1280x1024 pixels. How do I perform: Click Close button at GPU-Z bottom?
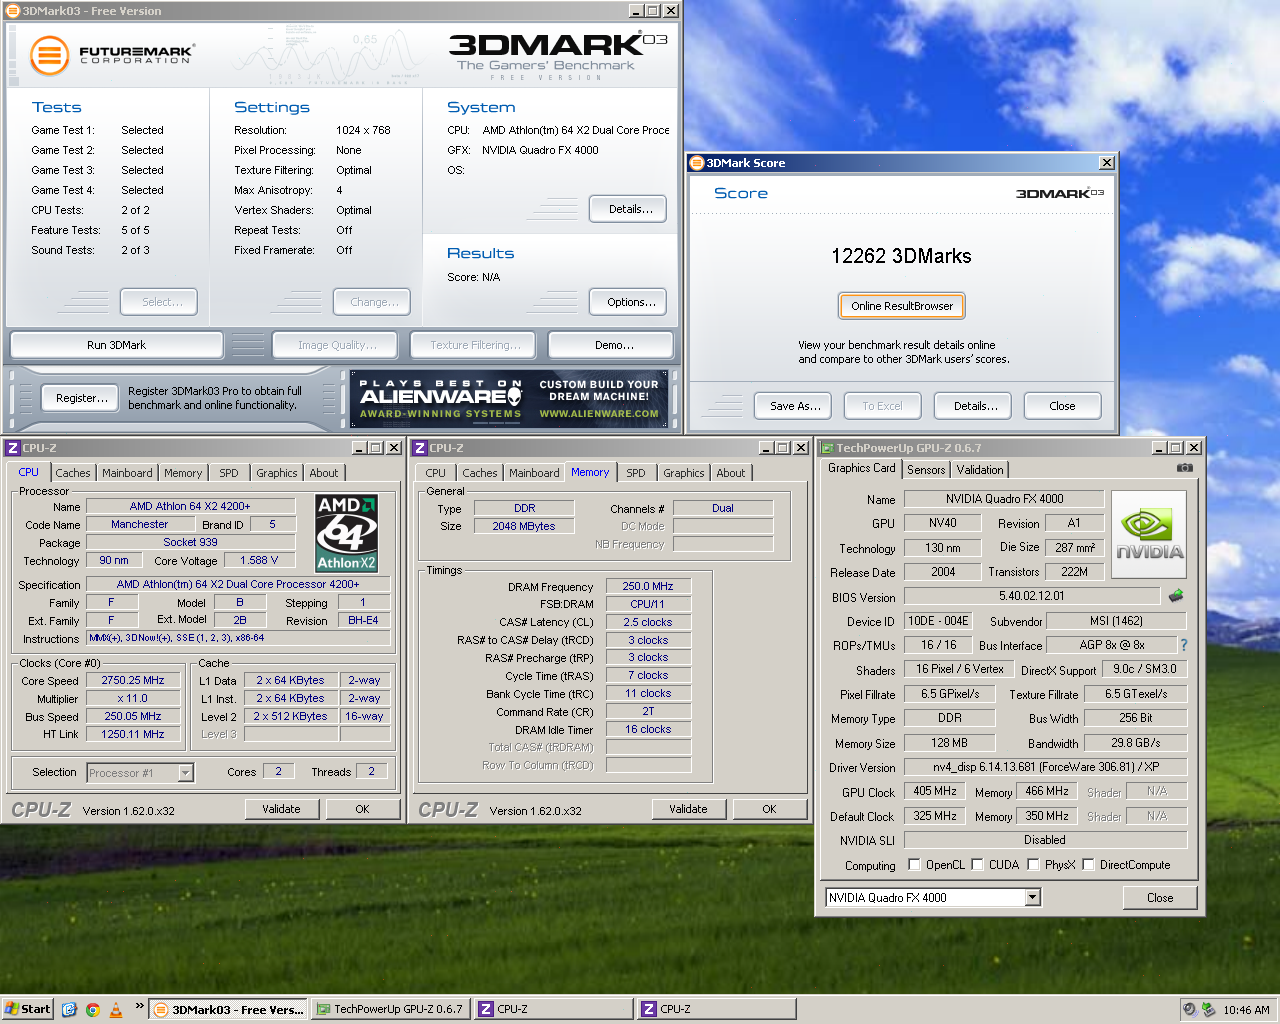pos(1160,898)
